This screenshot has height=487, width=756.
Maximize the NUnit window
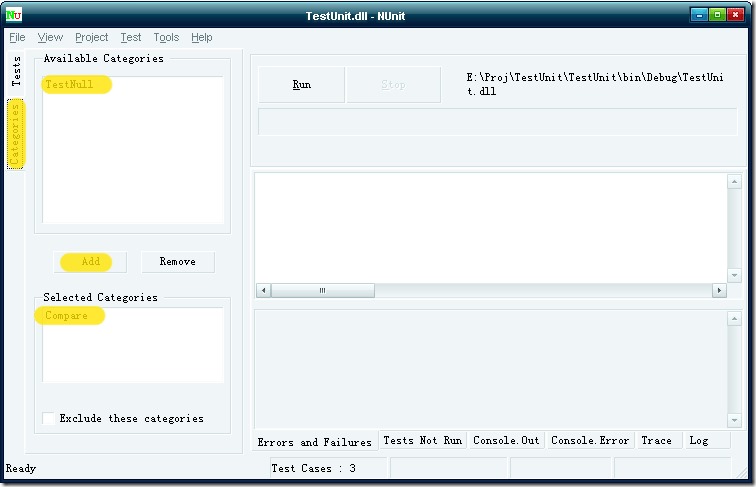[x=717, y=15]
